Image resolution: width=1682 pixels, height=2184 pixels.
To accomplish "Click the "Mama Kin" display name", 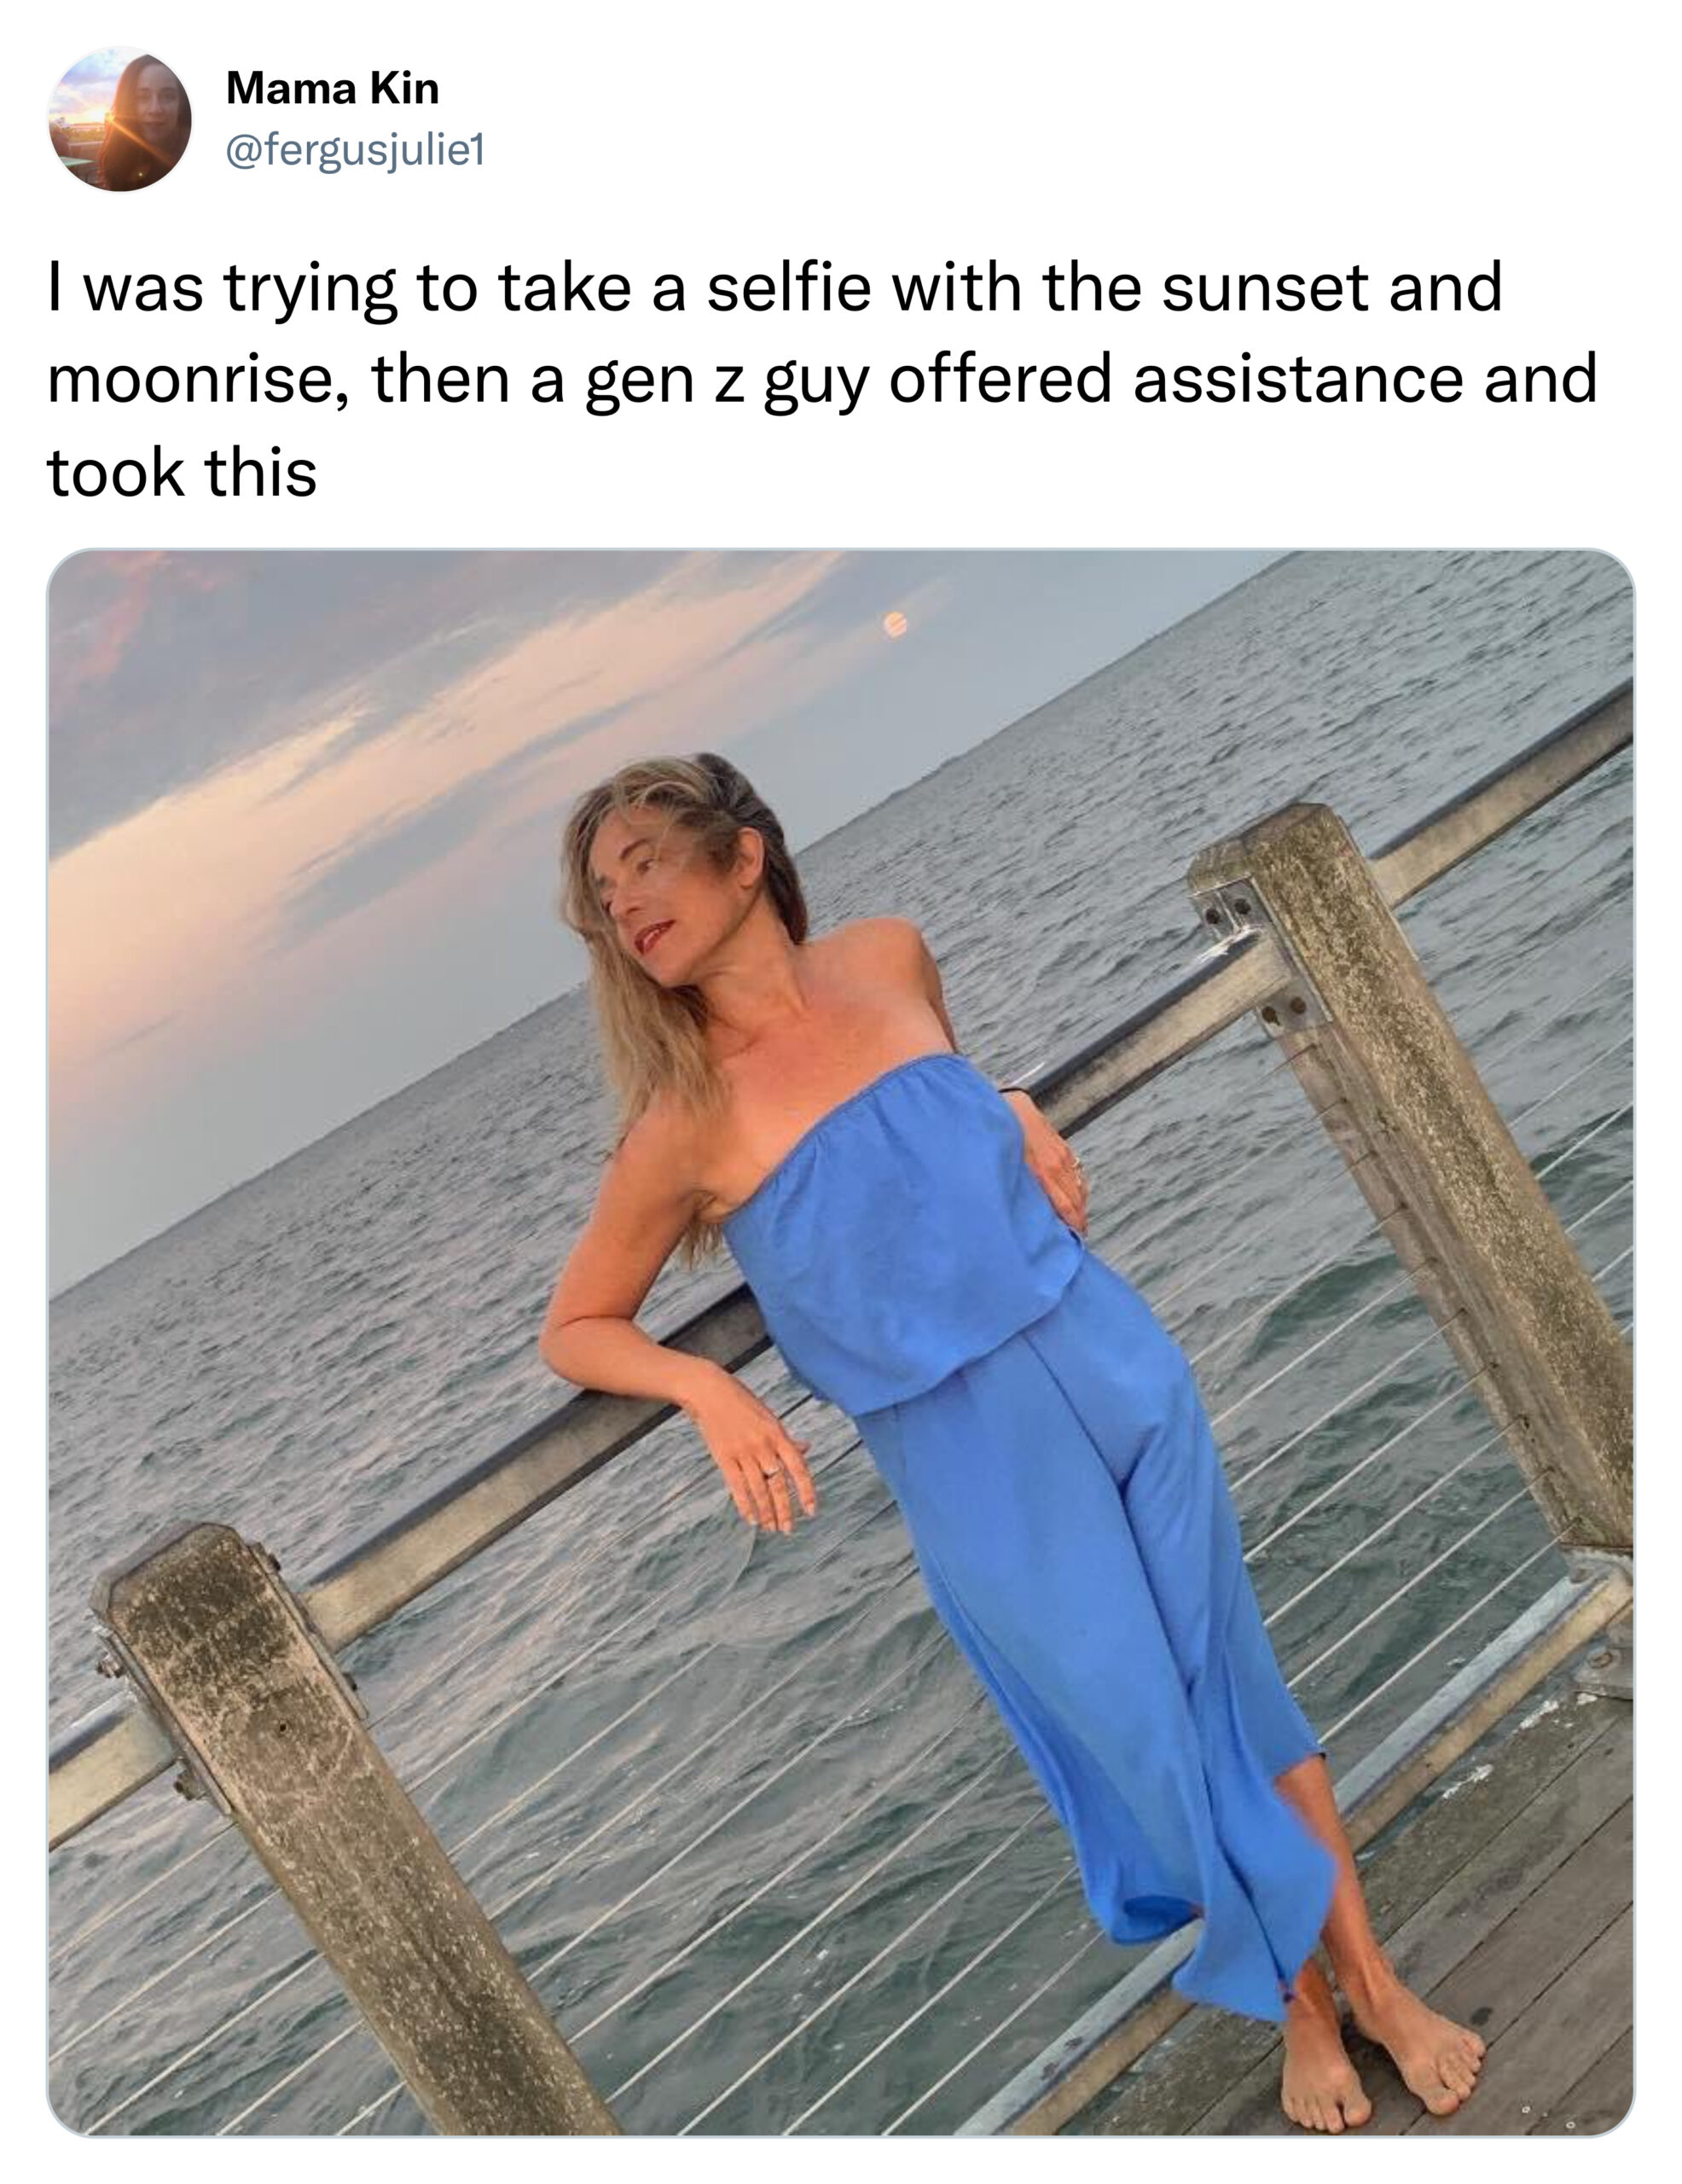I will pos(332,88).
